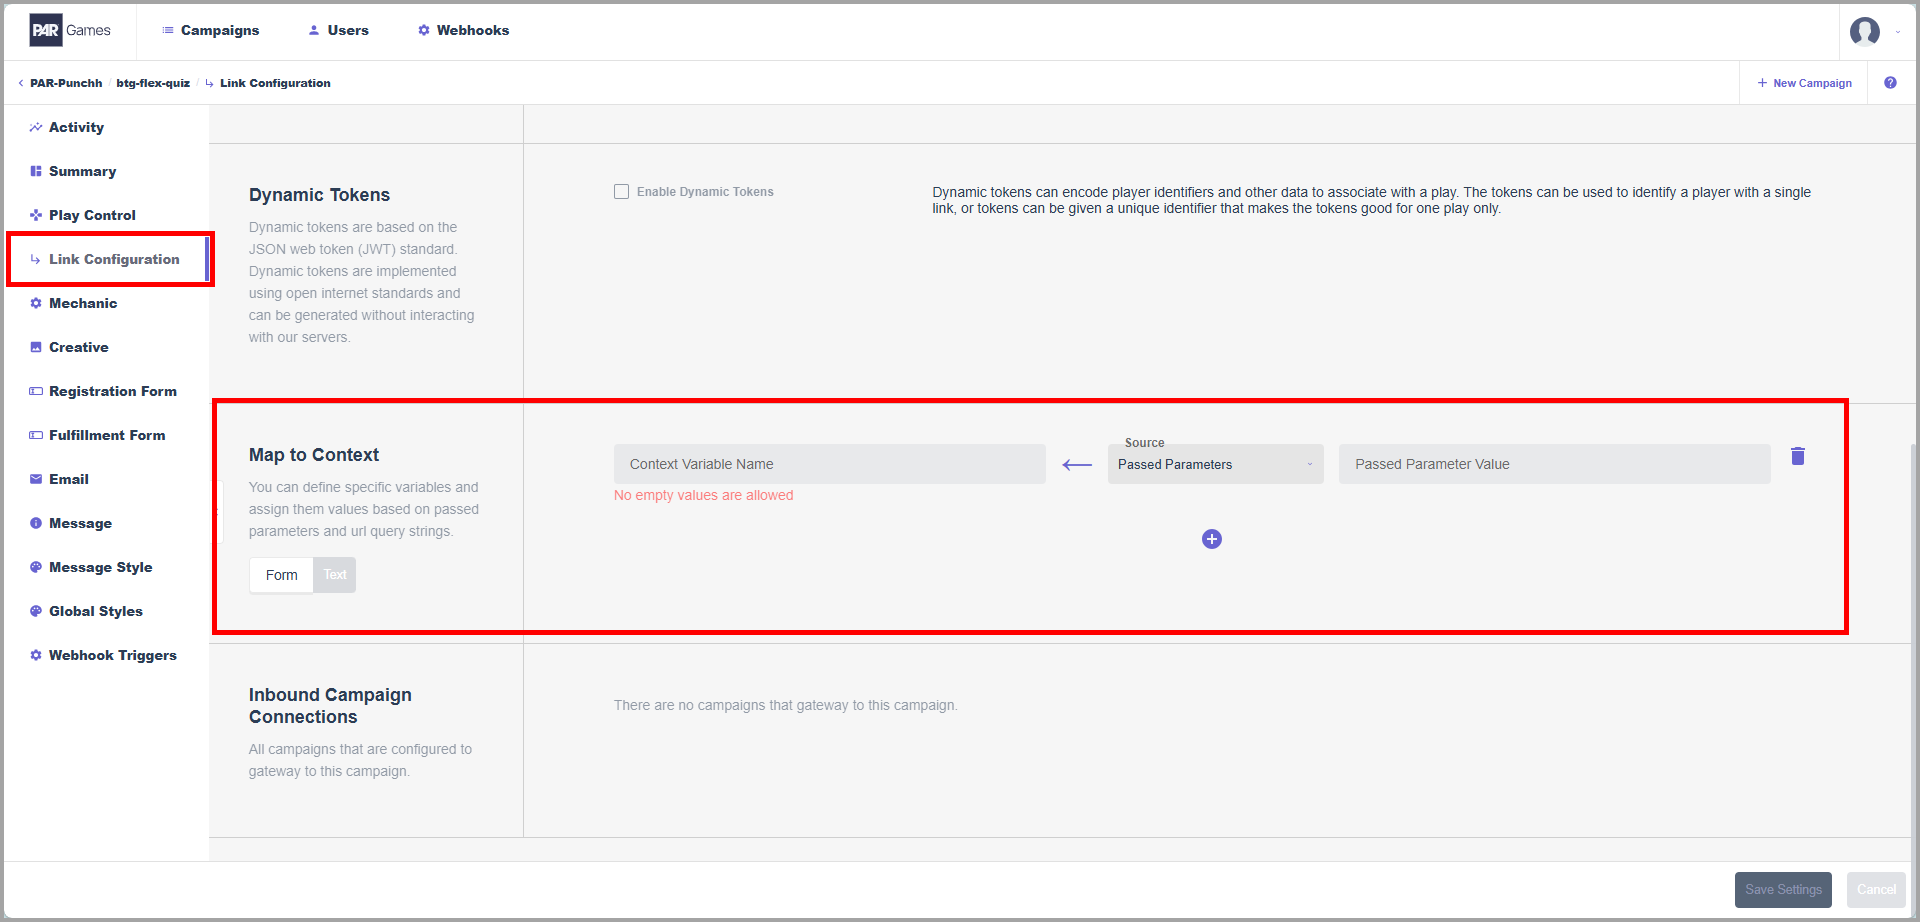Open the Users menu
Screen dimensions: 1920x922
(338, 30)
